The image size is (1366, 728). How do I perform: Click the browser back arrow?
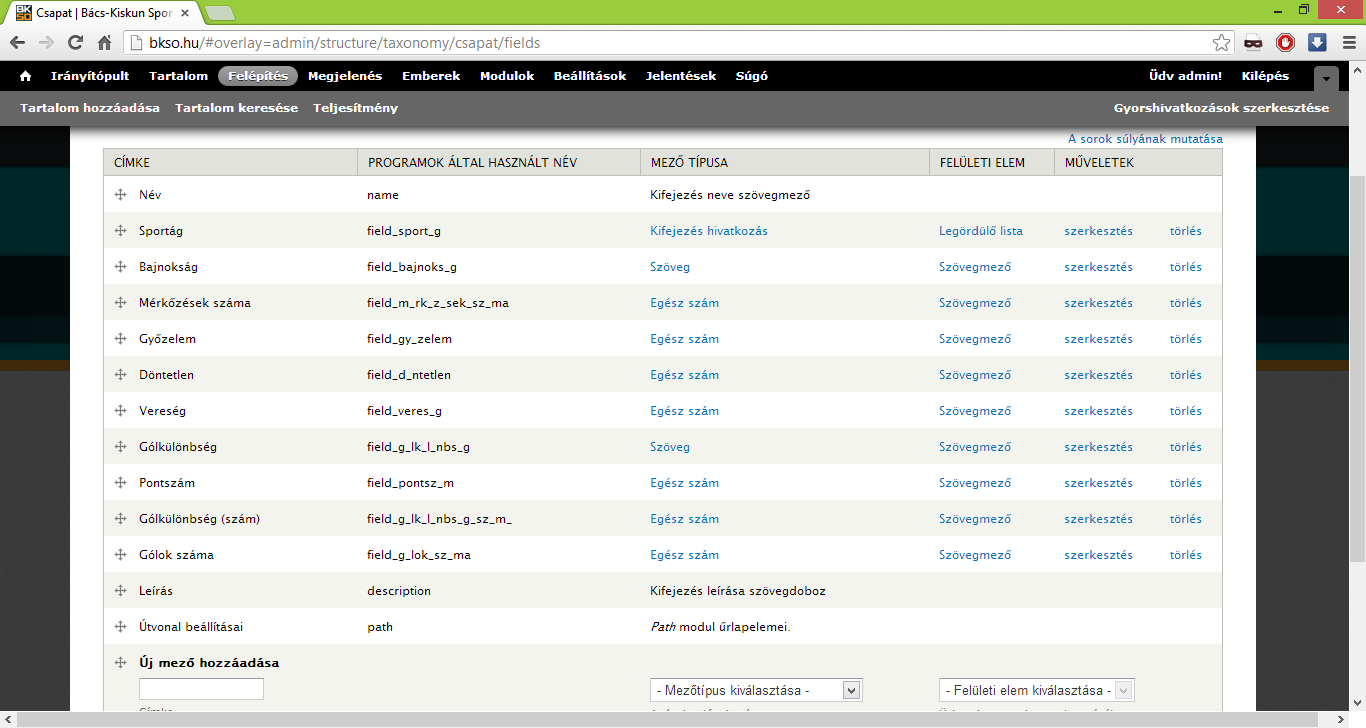click(x=17, y=43)
